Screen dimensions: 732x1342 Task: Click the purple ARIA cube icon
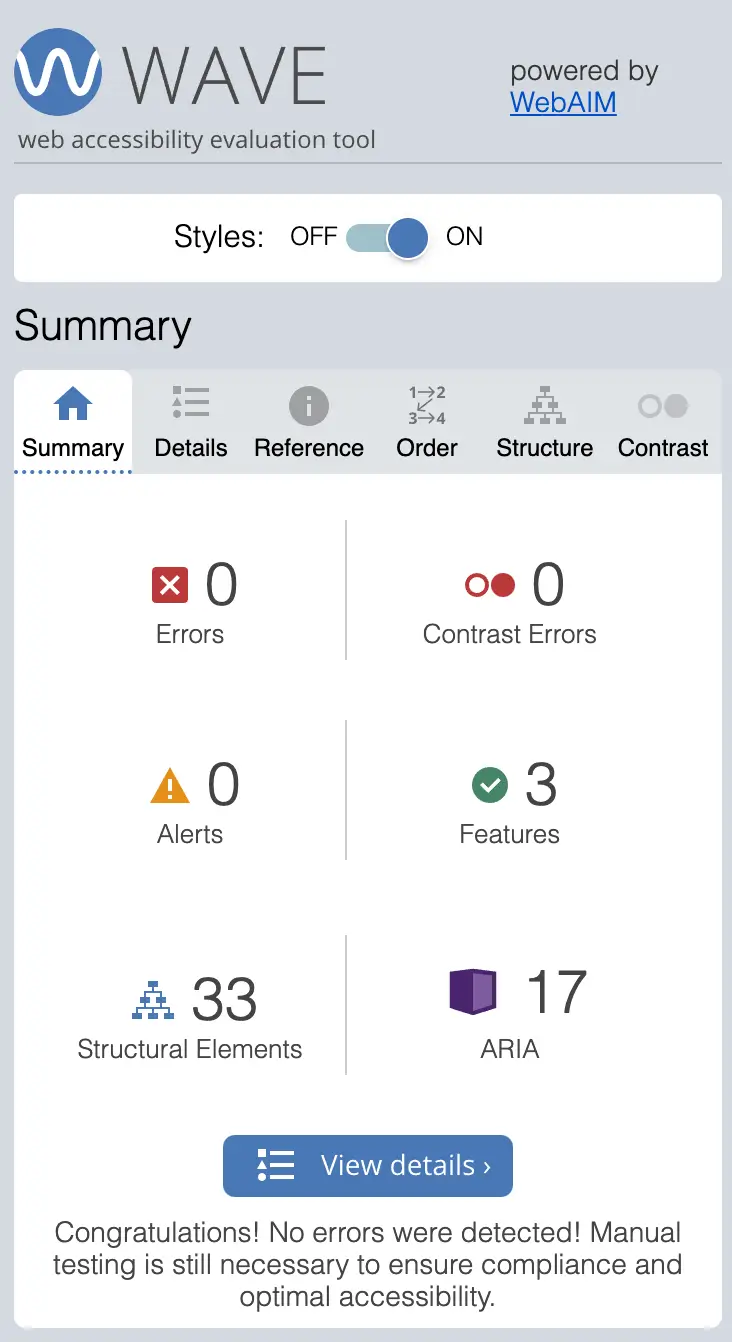point(473,991)
